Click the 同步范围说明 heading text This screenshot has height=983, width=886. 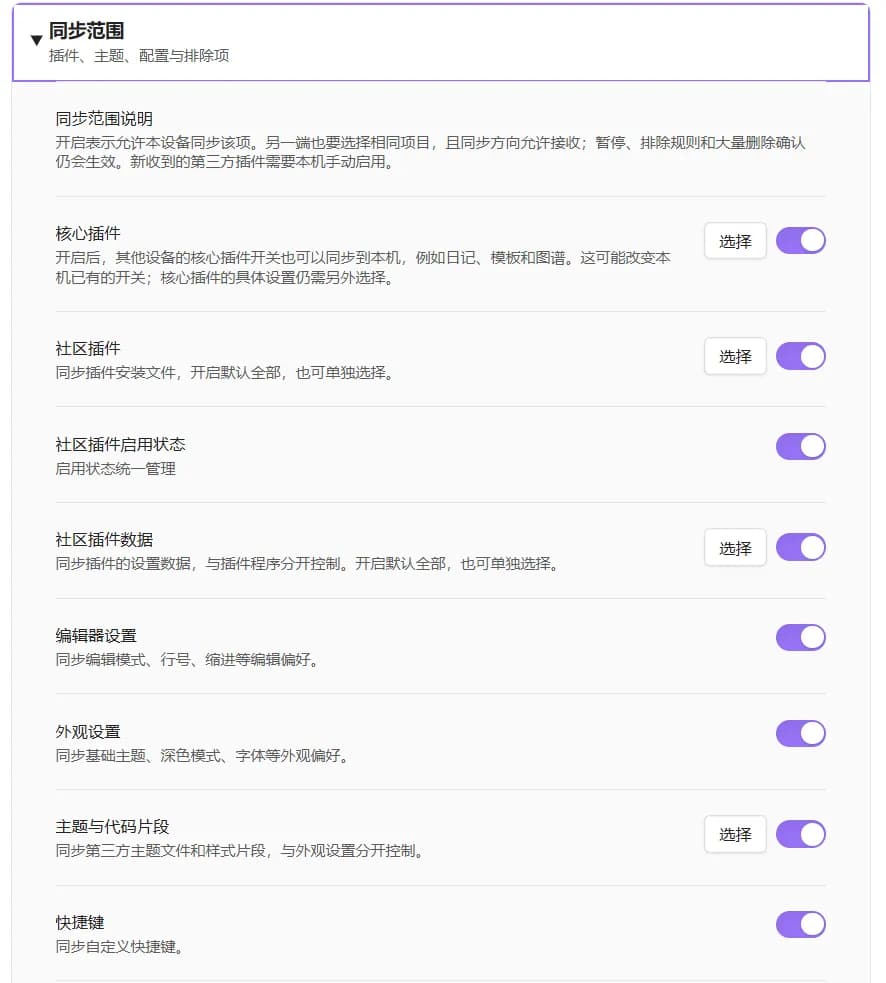point(104,118)
